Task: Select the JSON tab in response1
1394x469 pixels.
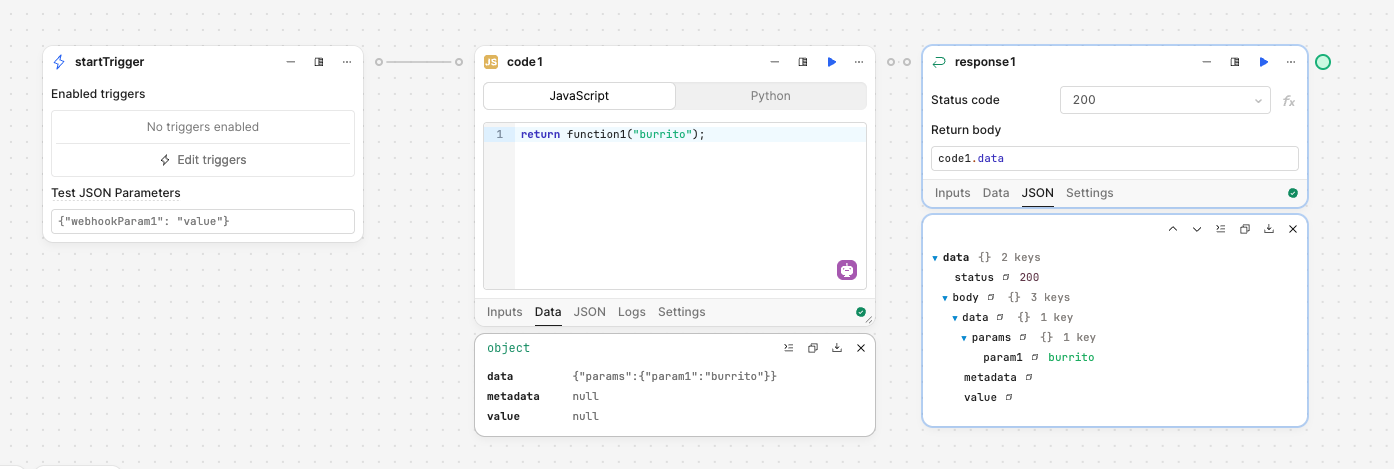Action: coord(1038,193)
